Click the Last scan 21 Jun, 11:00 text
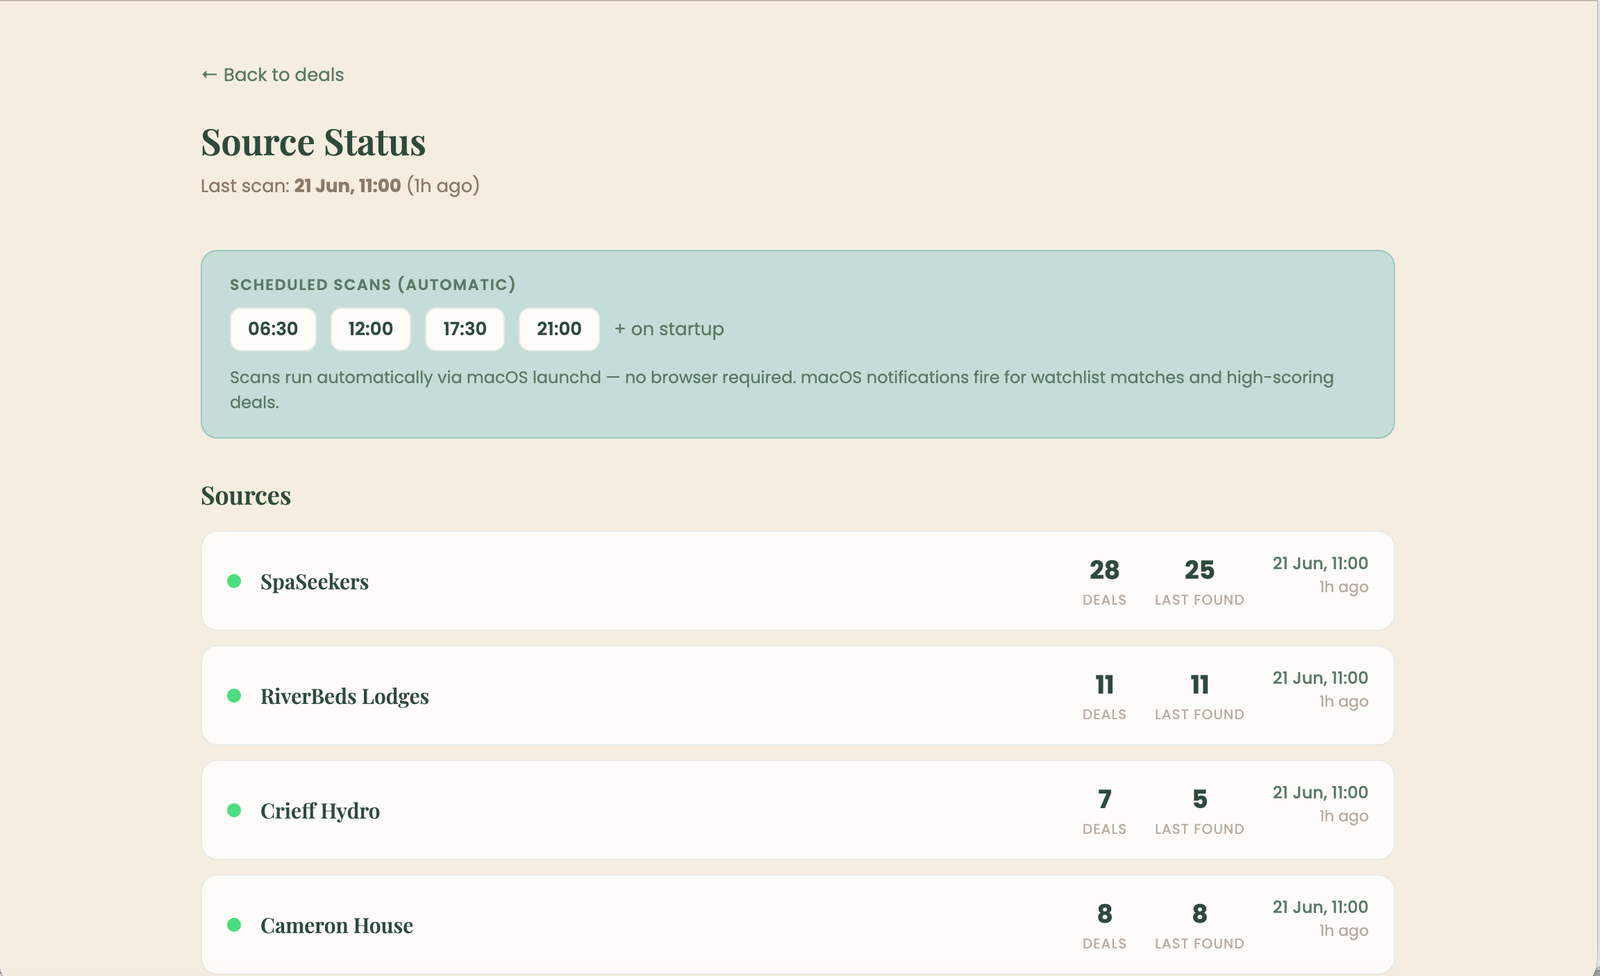1600x976 pixels. pyautogui.click(x=340, y=186)
